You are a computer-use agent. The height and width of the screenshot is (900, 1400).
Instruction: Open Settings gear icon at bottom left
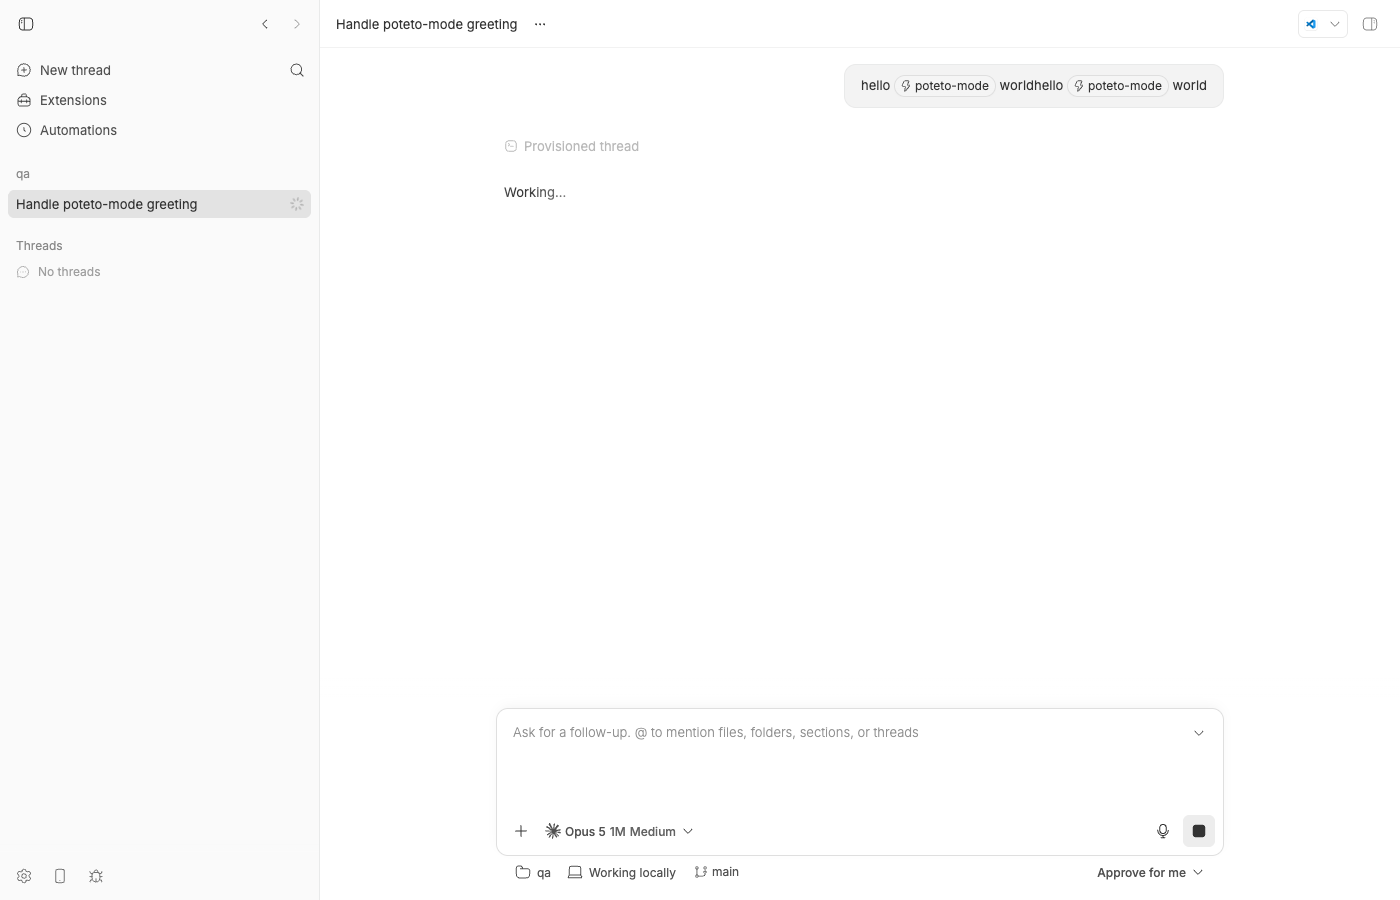point(24,876)
